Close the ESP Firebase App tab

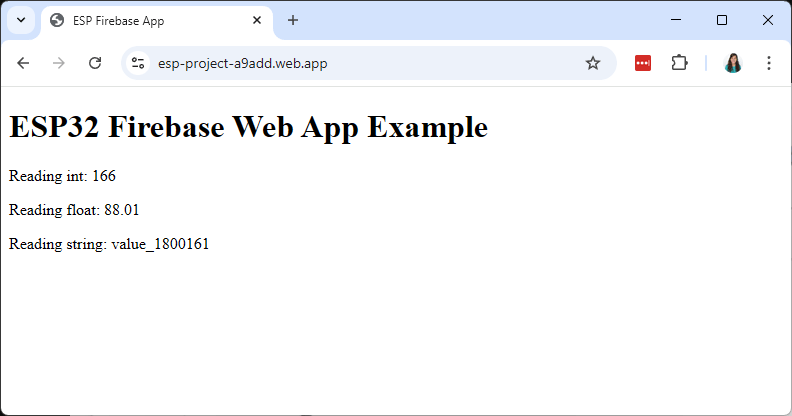pos(258,20)
